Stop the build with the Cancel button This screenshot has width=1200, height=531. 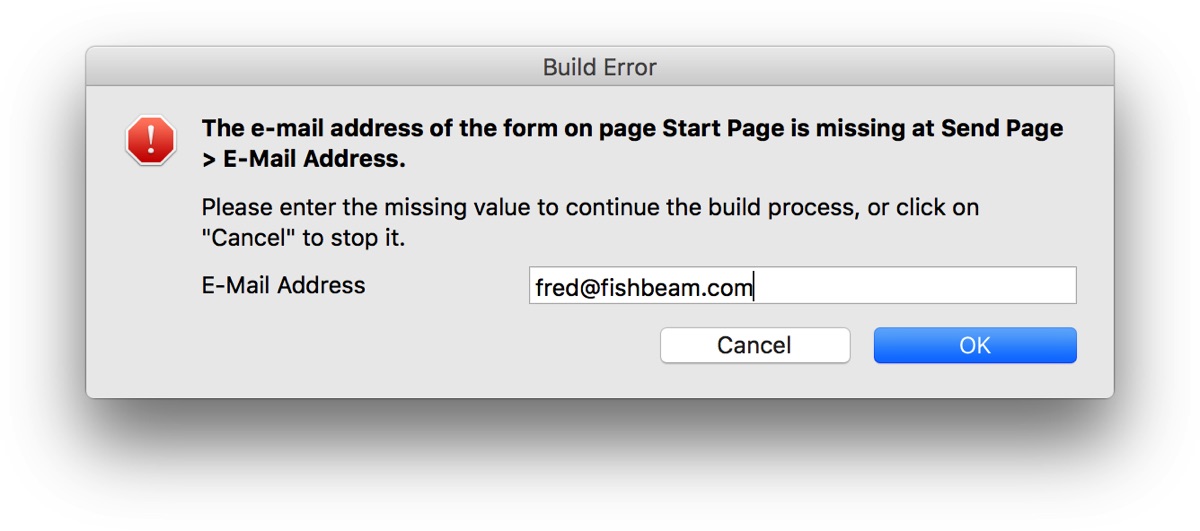(755, 345)
